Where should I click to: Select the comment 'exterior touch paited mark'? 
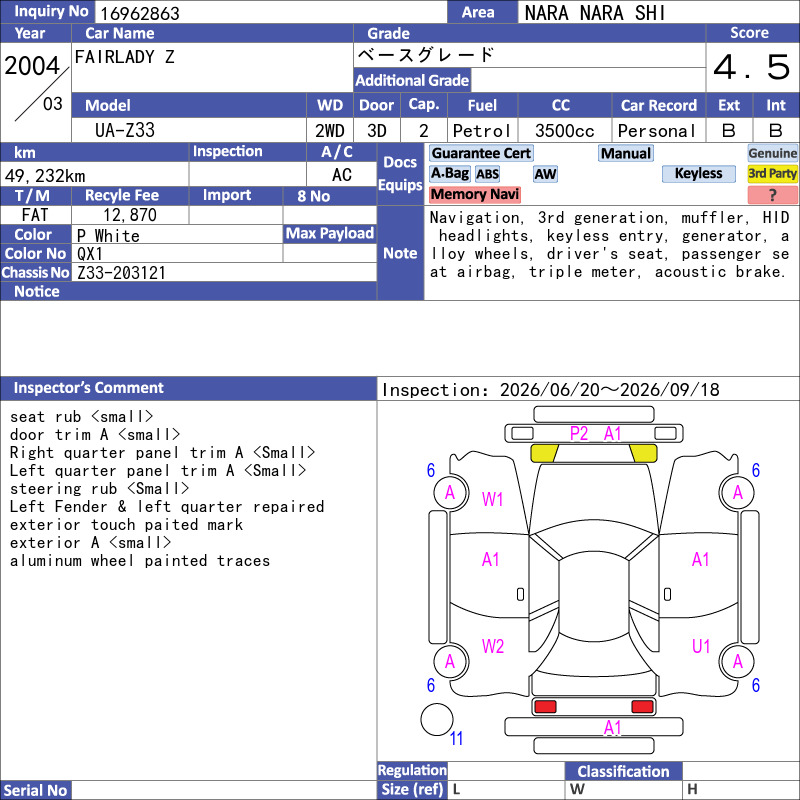pyautogui.click(x=126, y=524)
